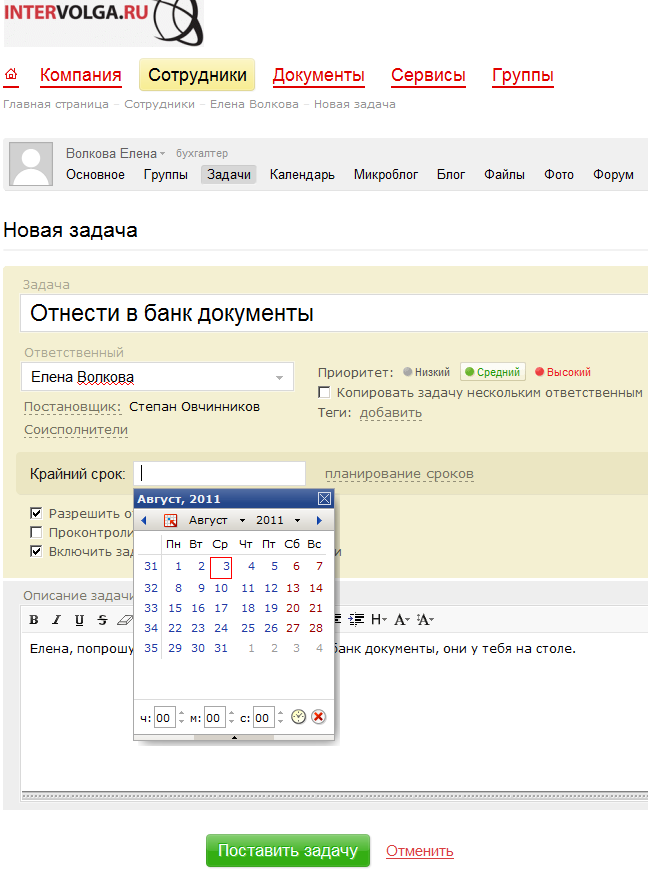The image size is (648, 876).
Task: Toggle the Разрешить checkbox
Action: [36, 513]
